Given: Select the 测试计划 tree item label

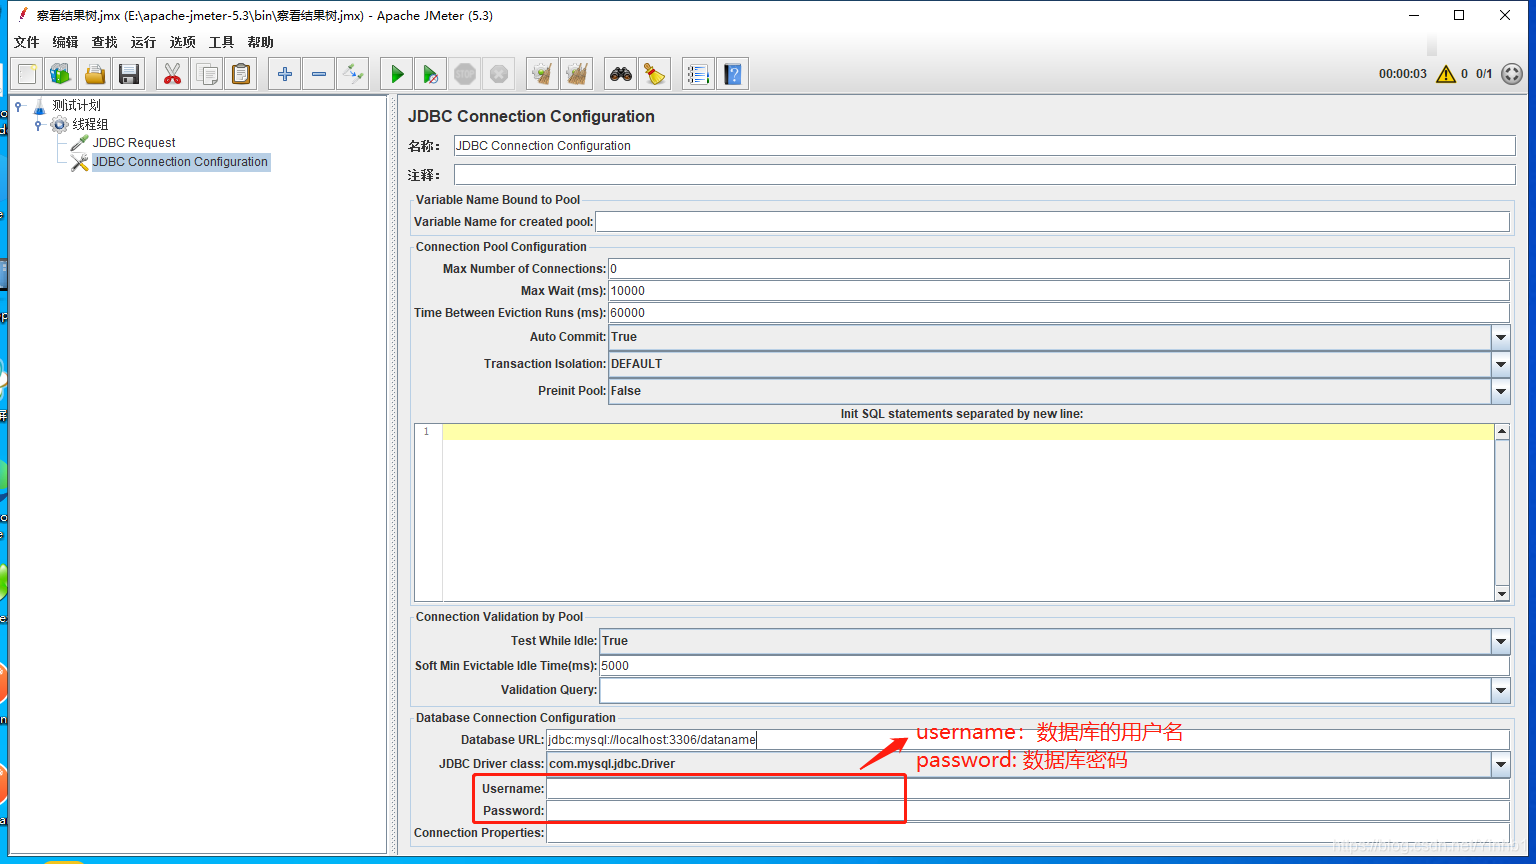Looking at the screenshot, I should click(77, 105).
